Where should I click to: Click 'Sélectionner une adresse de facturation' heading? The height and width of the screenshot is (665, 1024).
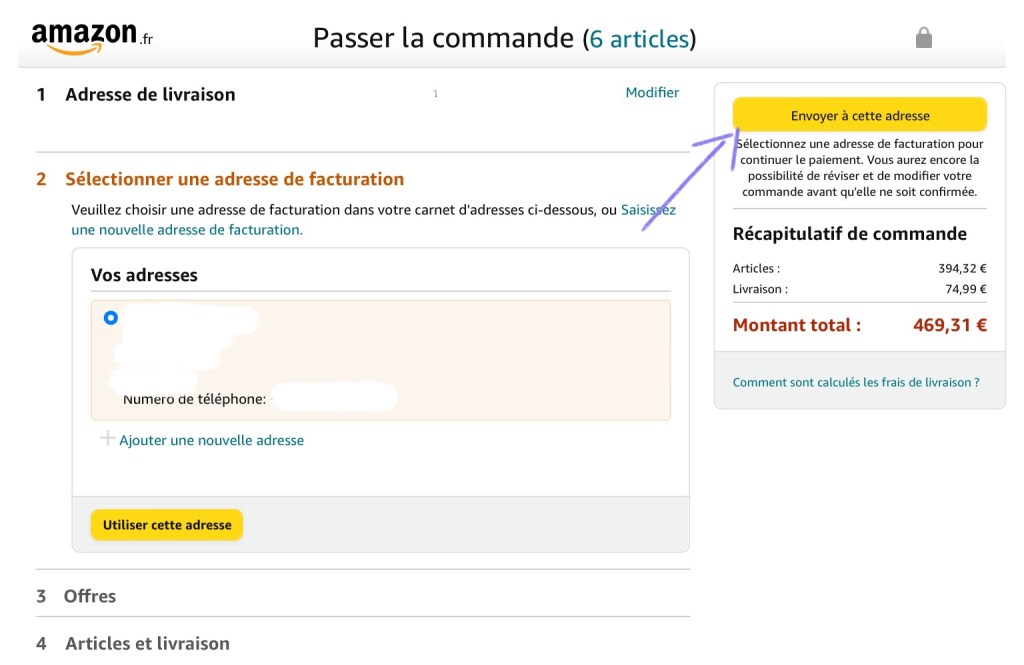tap(234, 179)
